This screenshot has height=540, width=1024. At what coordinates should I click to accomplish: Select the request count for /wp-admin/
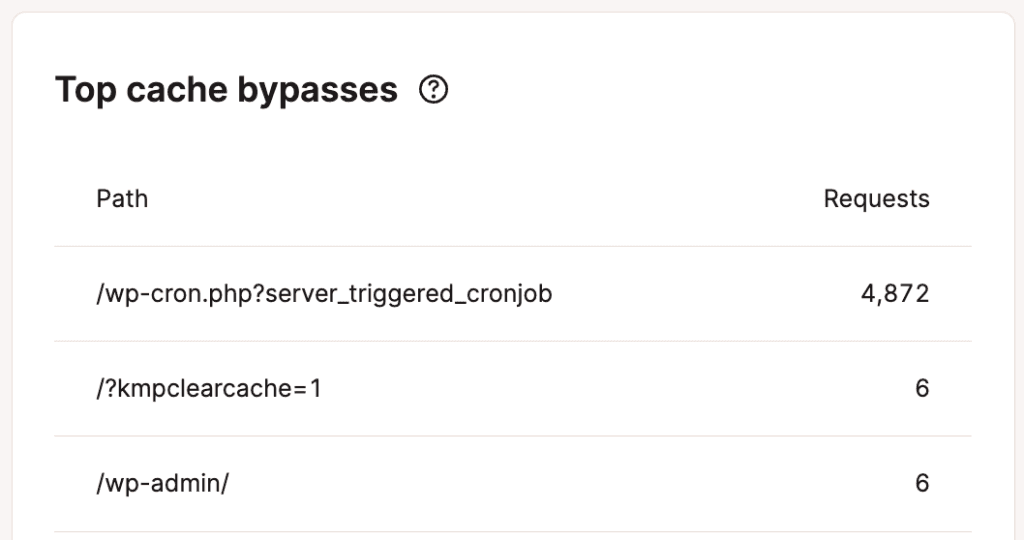pos(922,483)
